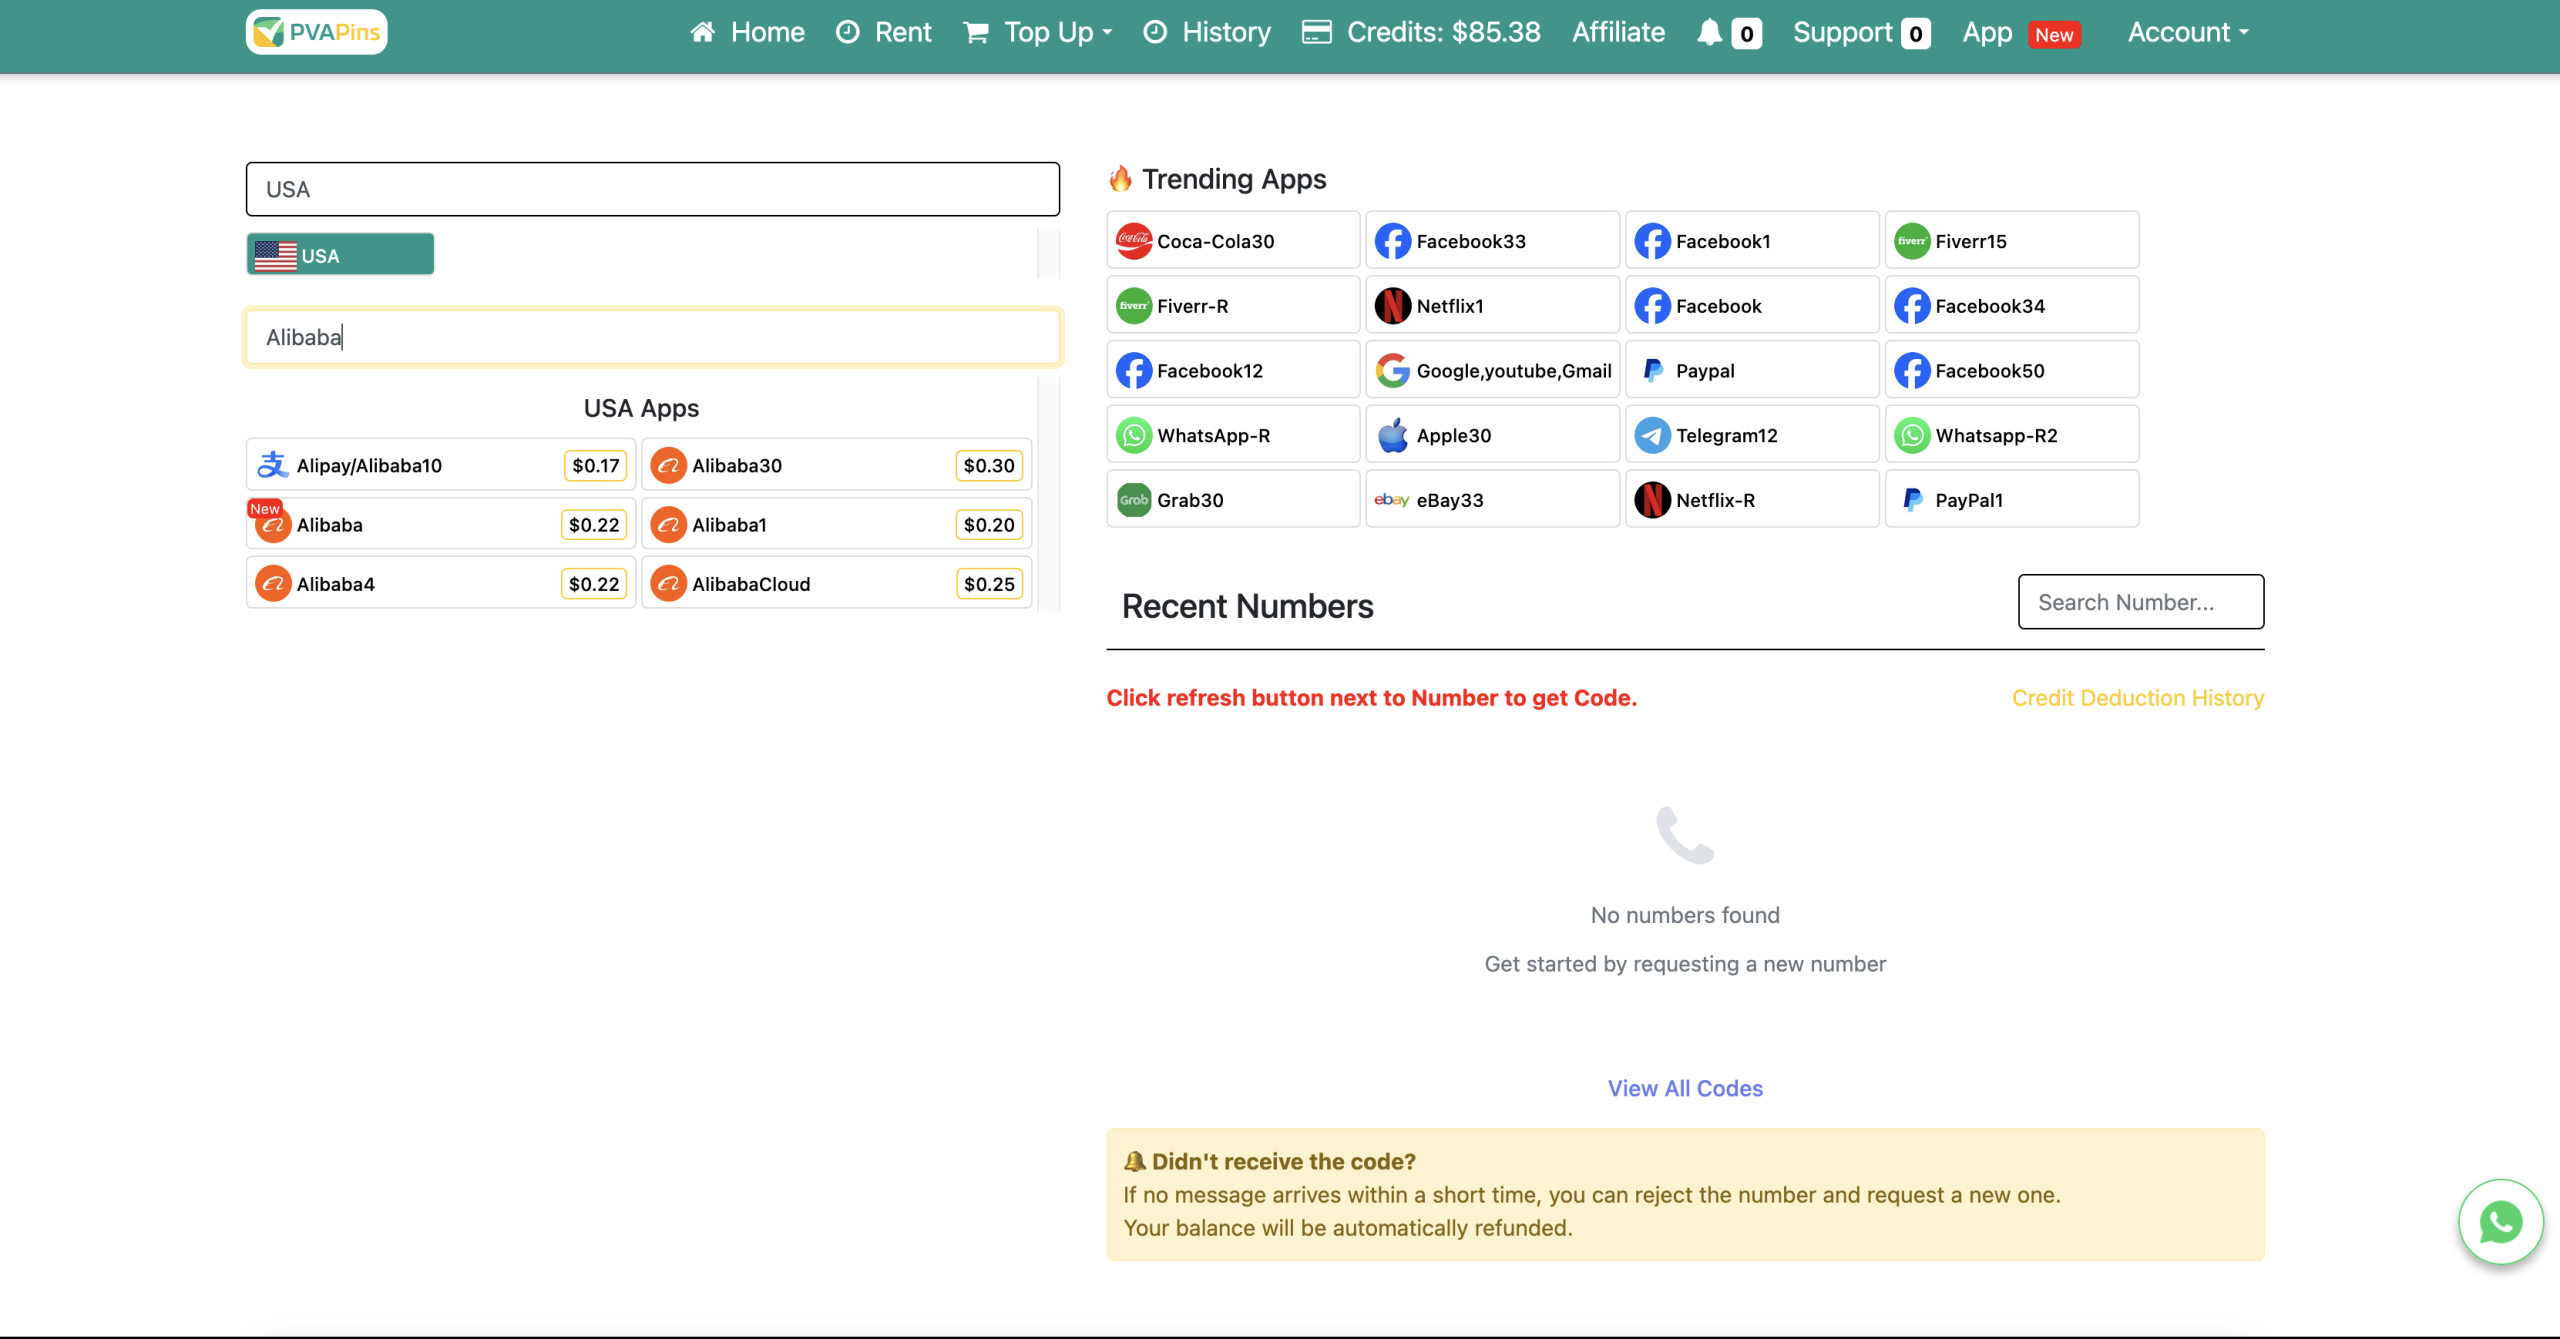Click the country list scrollbar
The width and height of the screenshot is (2560, 1339).
click(x=1048, y=254)
